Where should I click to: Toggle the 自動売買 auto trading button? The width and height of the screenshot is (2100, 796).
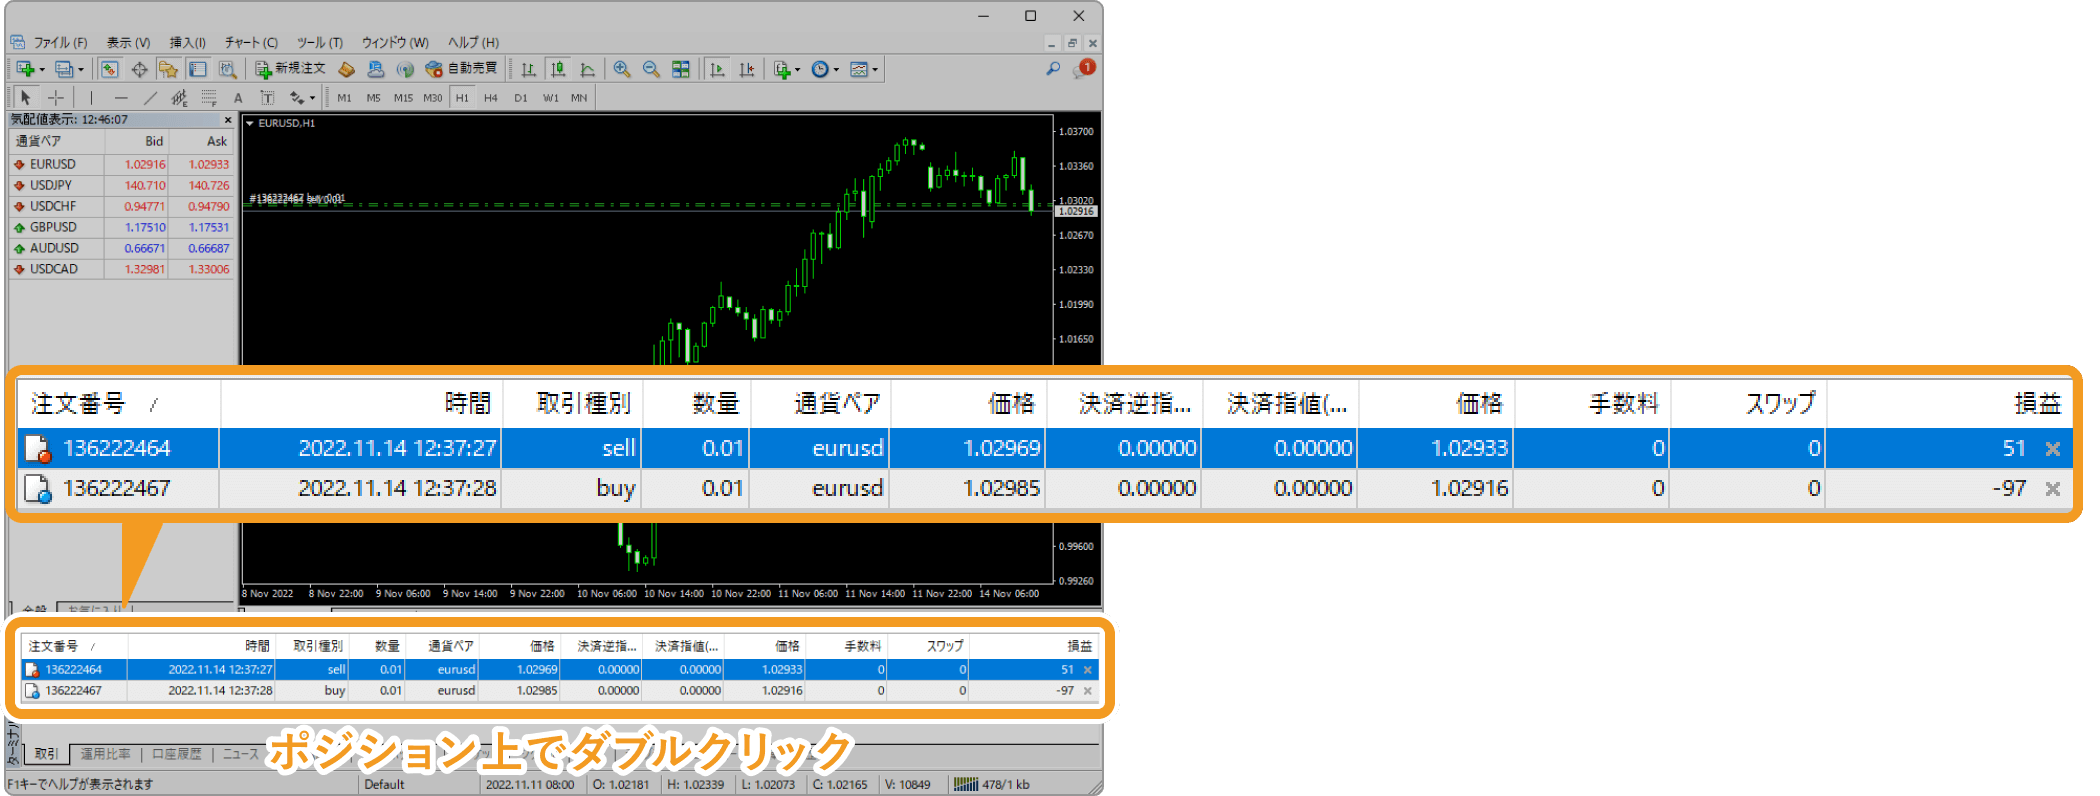pyautogui.click(x=462, y=69)
